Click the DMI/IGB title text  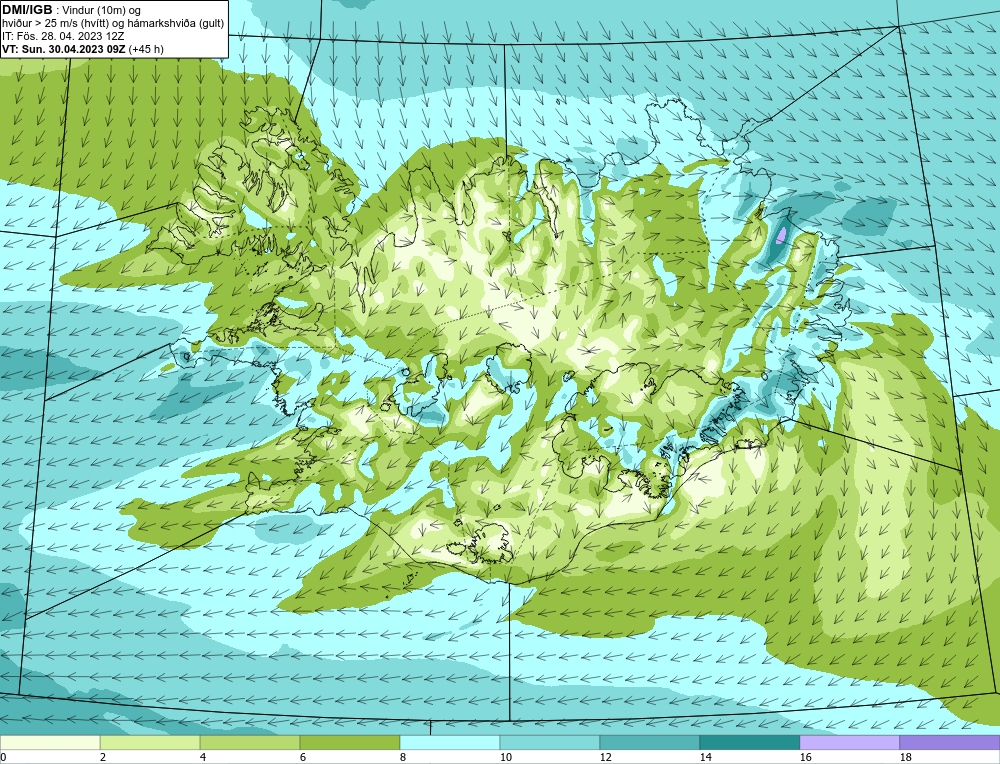[x=27, y=10]
